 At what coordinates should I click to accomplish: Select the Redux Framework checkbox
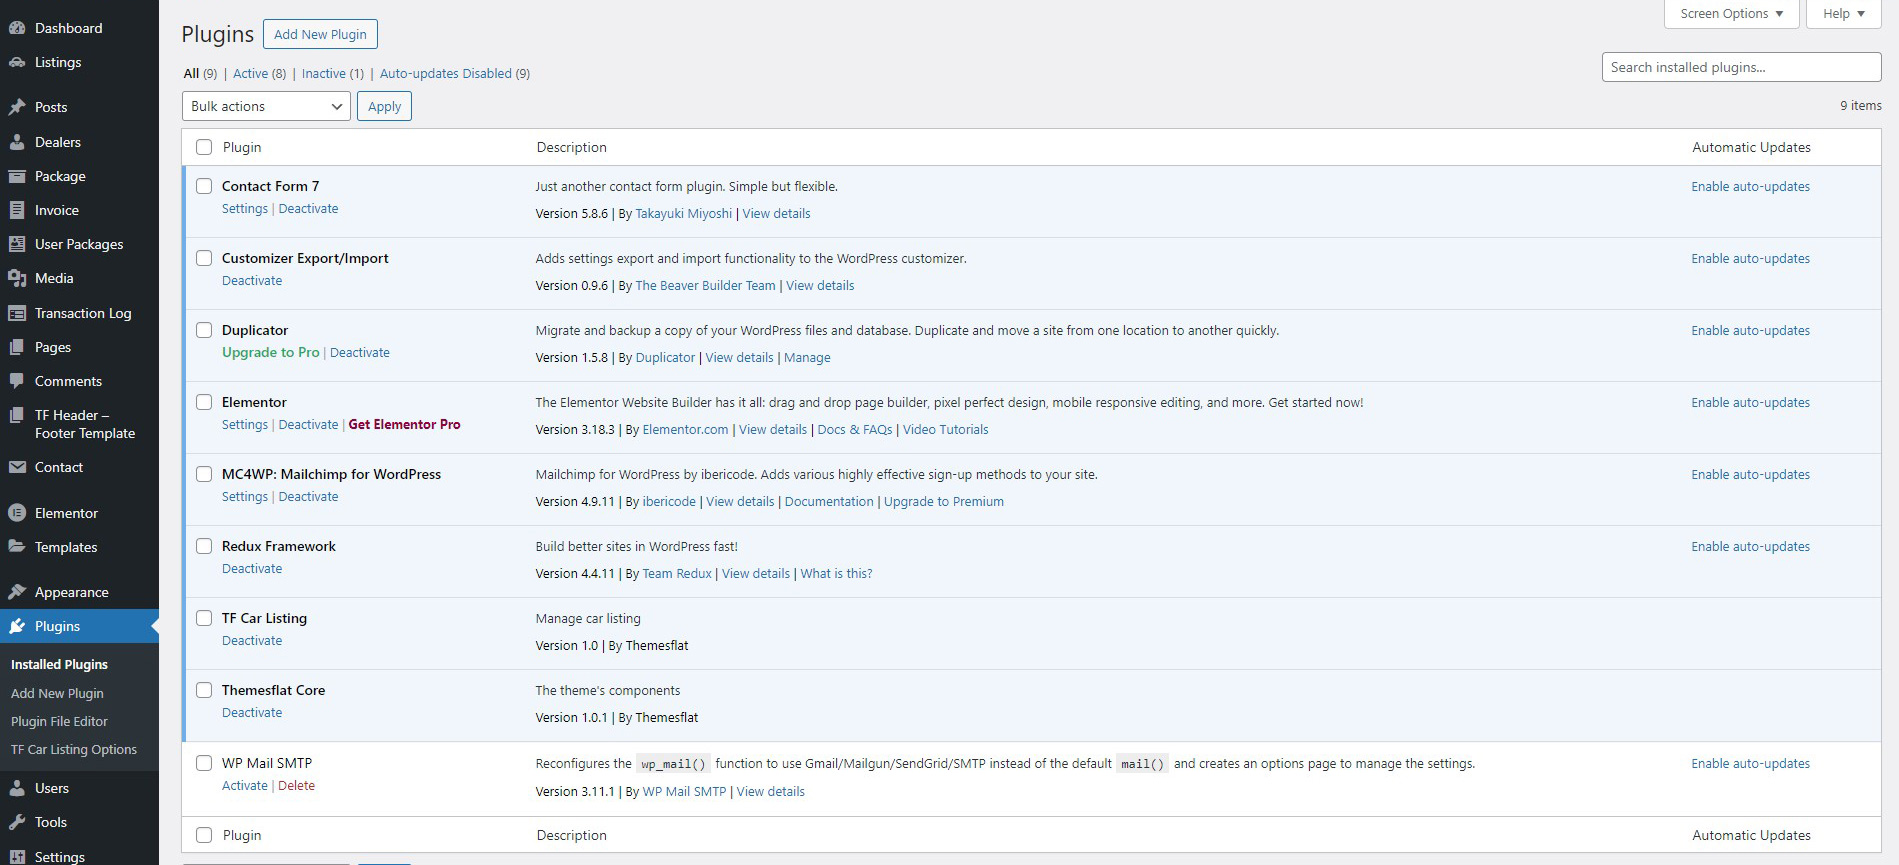[204, 546]
